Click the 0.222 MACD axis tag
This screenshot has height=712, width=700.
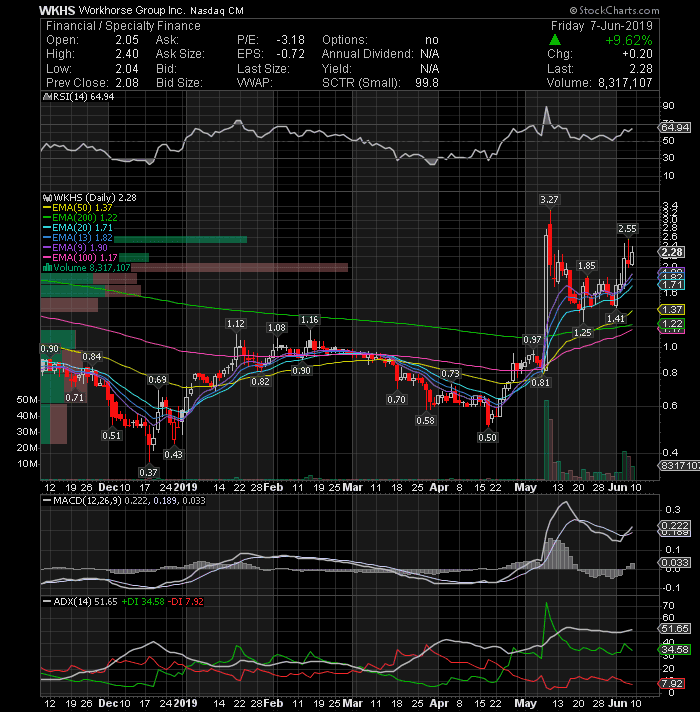674,525
